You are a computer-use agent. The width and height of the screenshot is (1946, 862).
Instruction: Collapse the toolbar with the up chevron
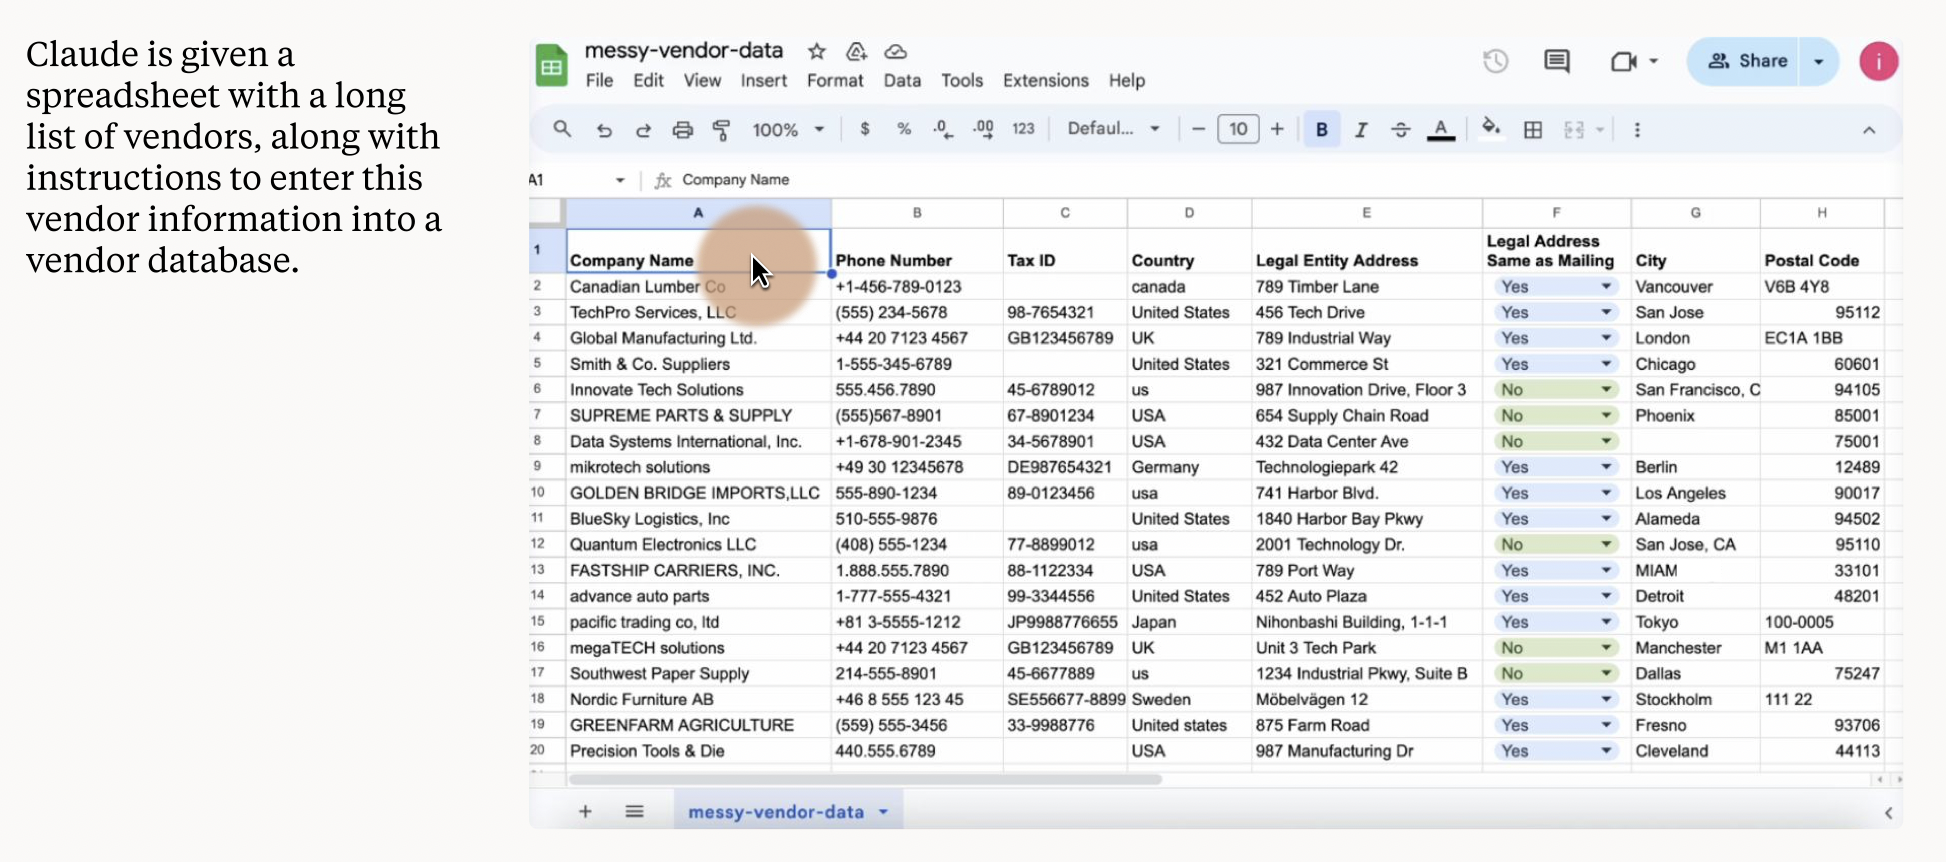[x=1868, y=130]
